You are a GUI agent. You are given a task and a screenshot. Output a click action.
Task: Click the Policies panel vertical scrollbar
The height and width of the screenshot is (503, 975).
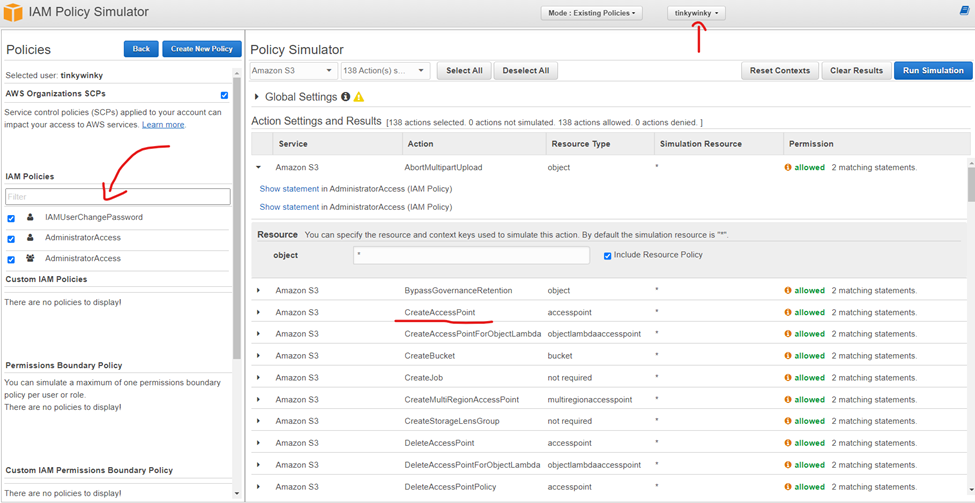[236, 218]
